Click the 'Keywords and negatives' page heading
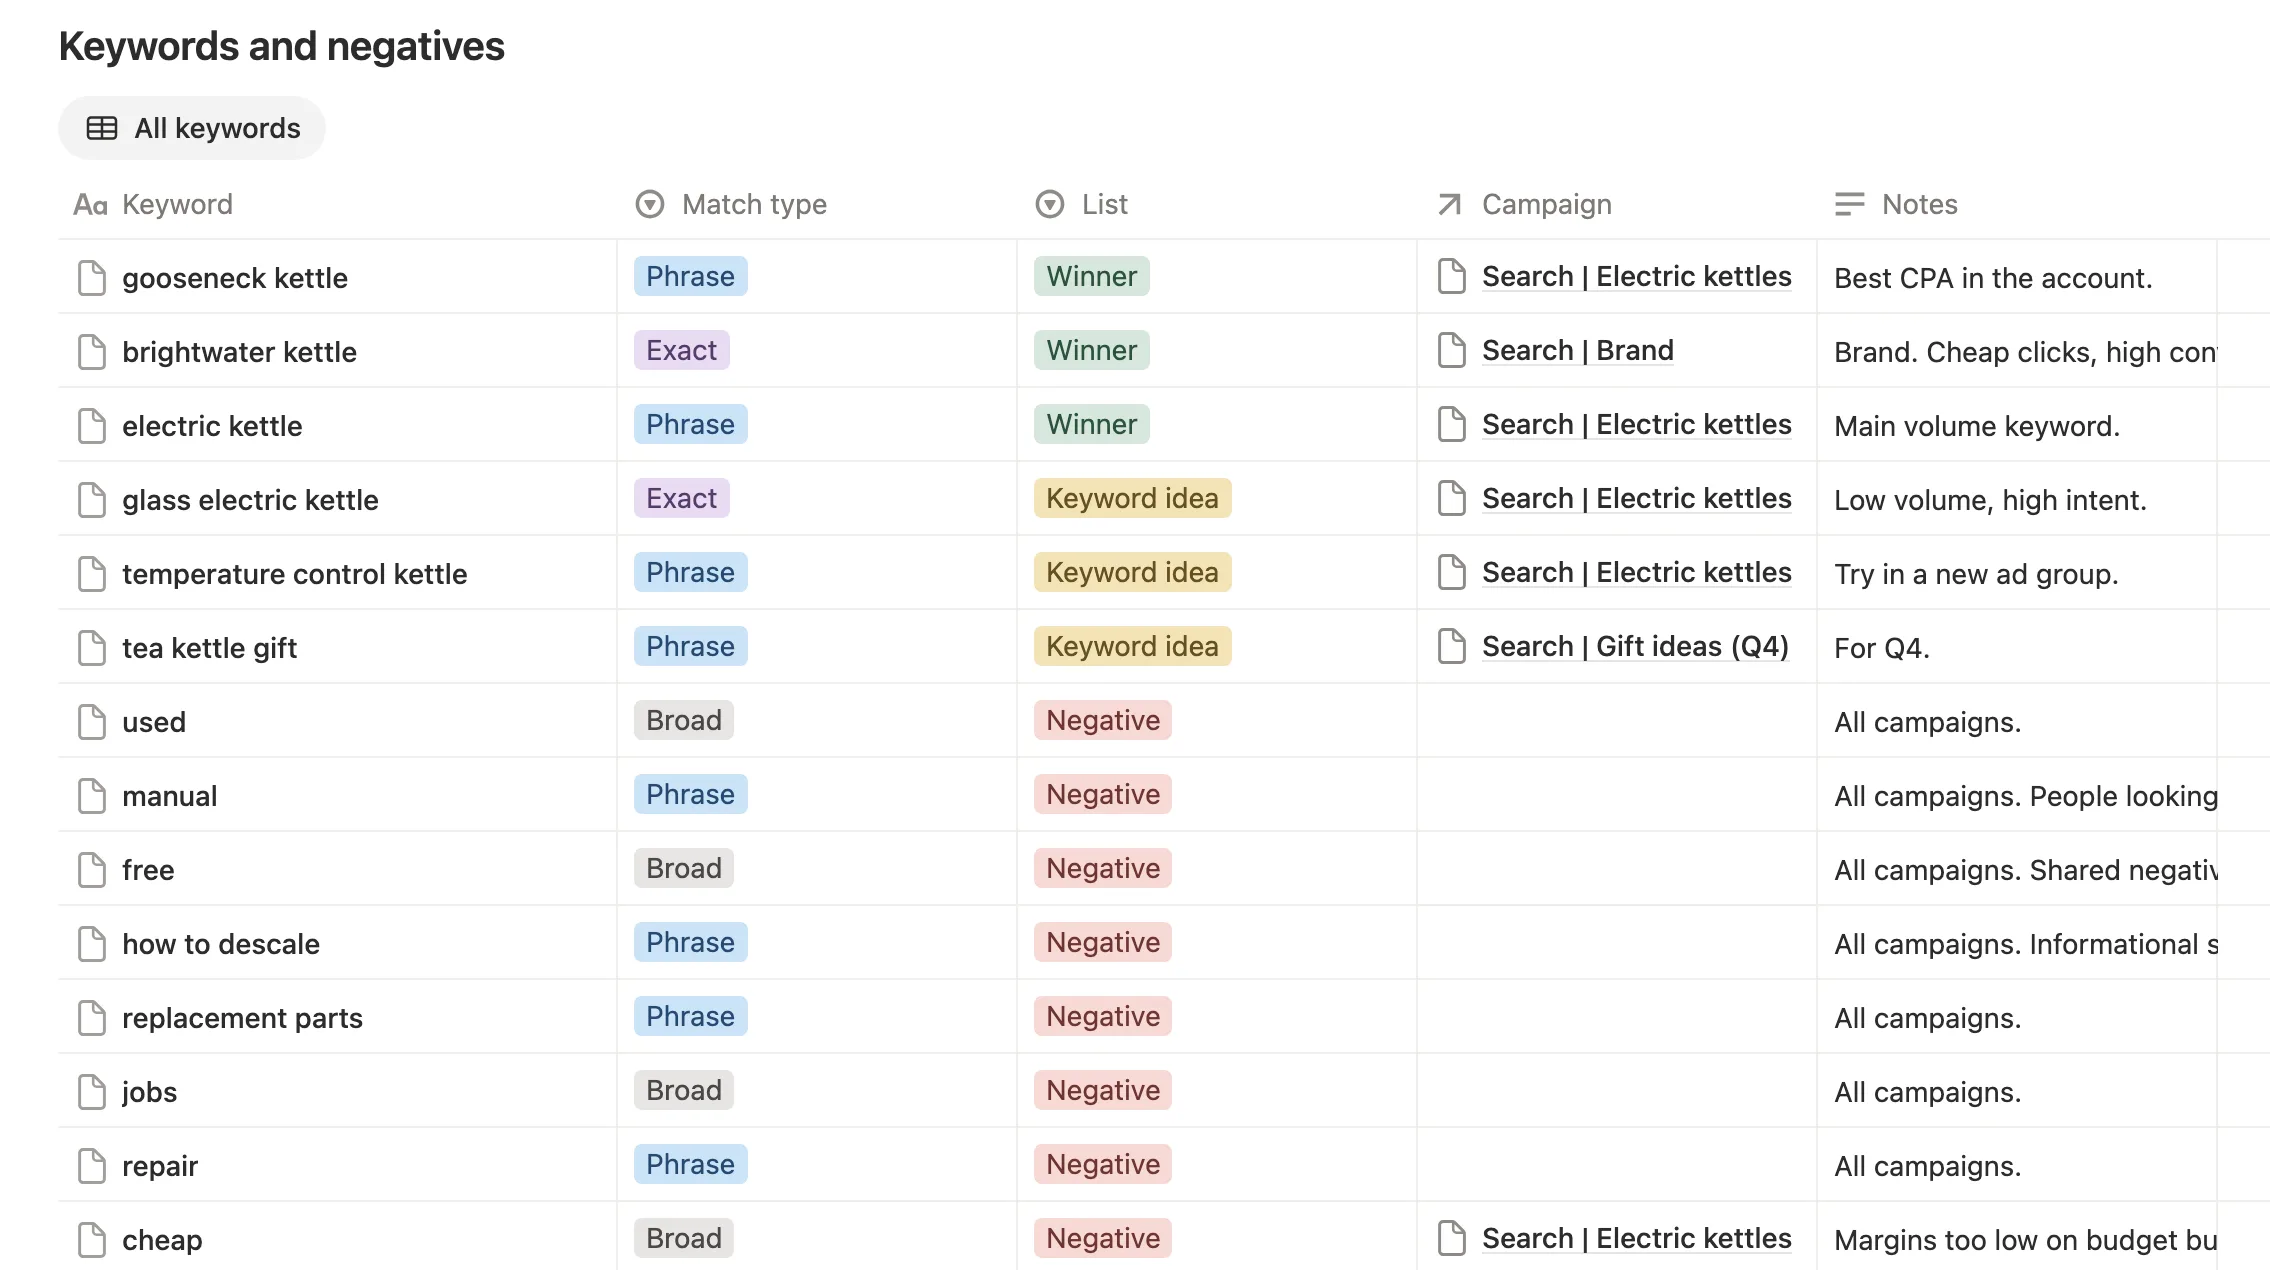Viewport: 2270px width, 1270px height. click(x=281, y=46)
